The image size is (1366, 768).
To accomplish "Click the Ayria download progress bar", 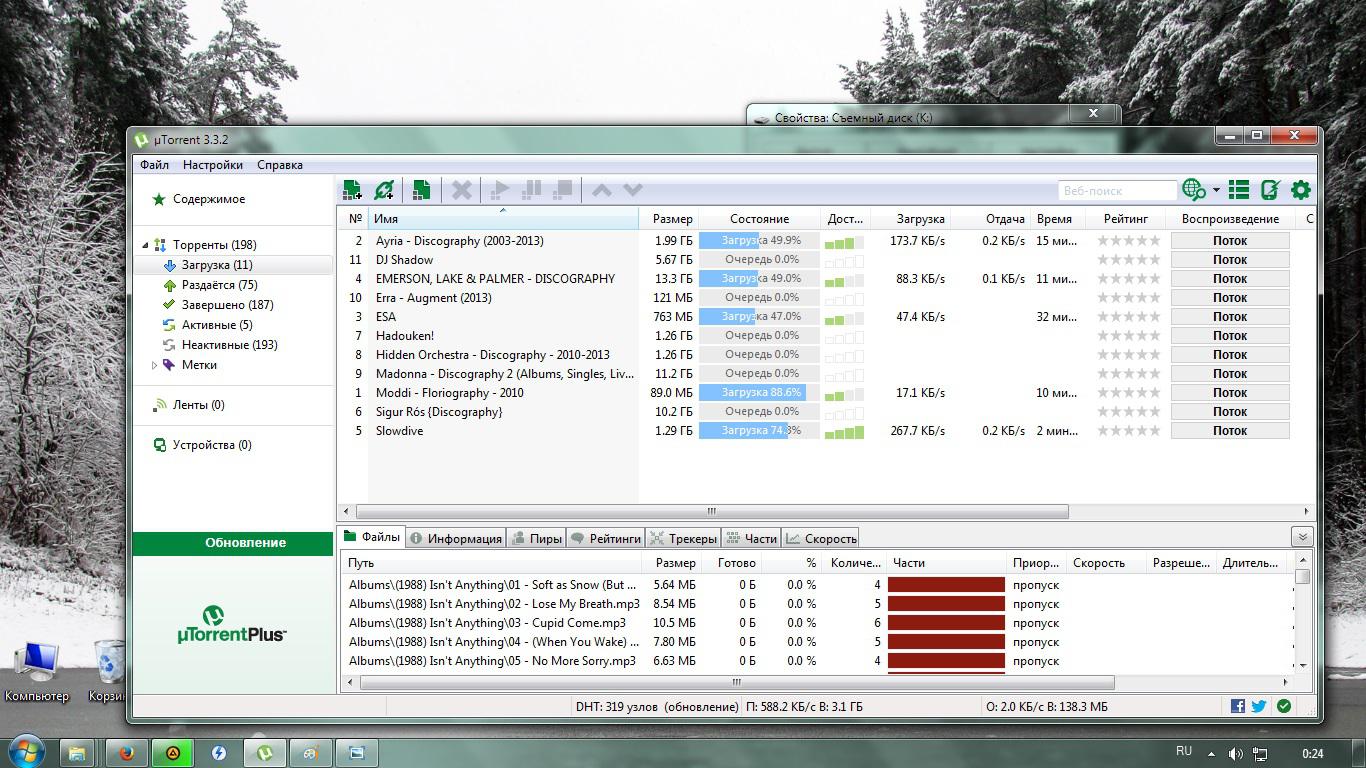I will pos(759,241).
